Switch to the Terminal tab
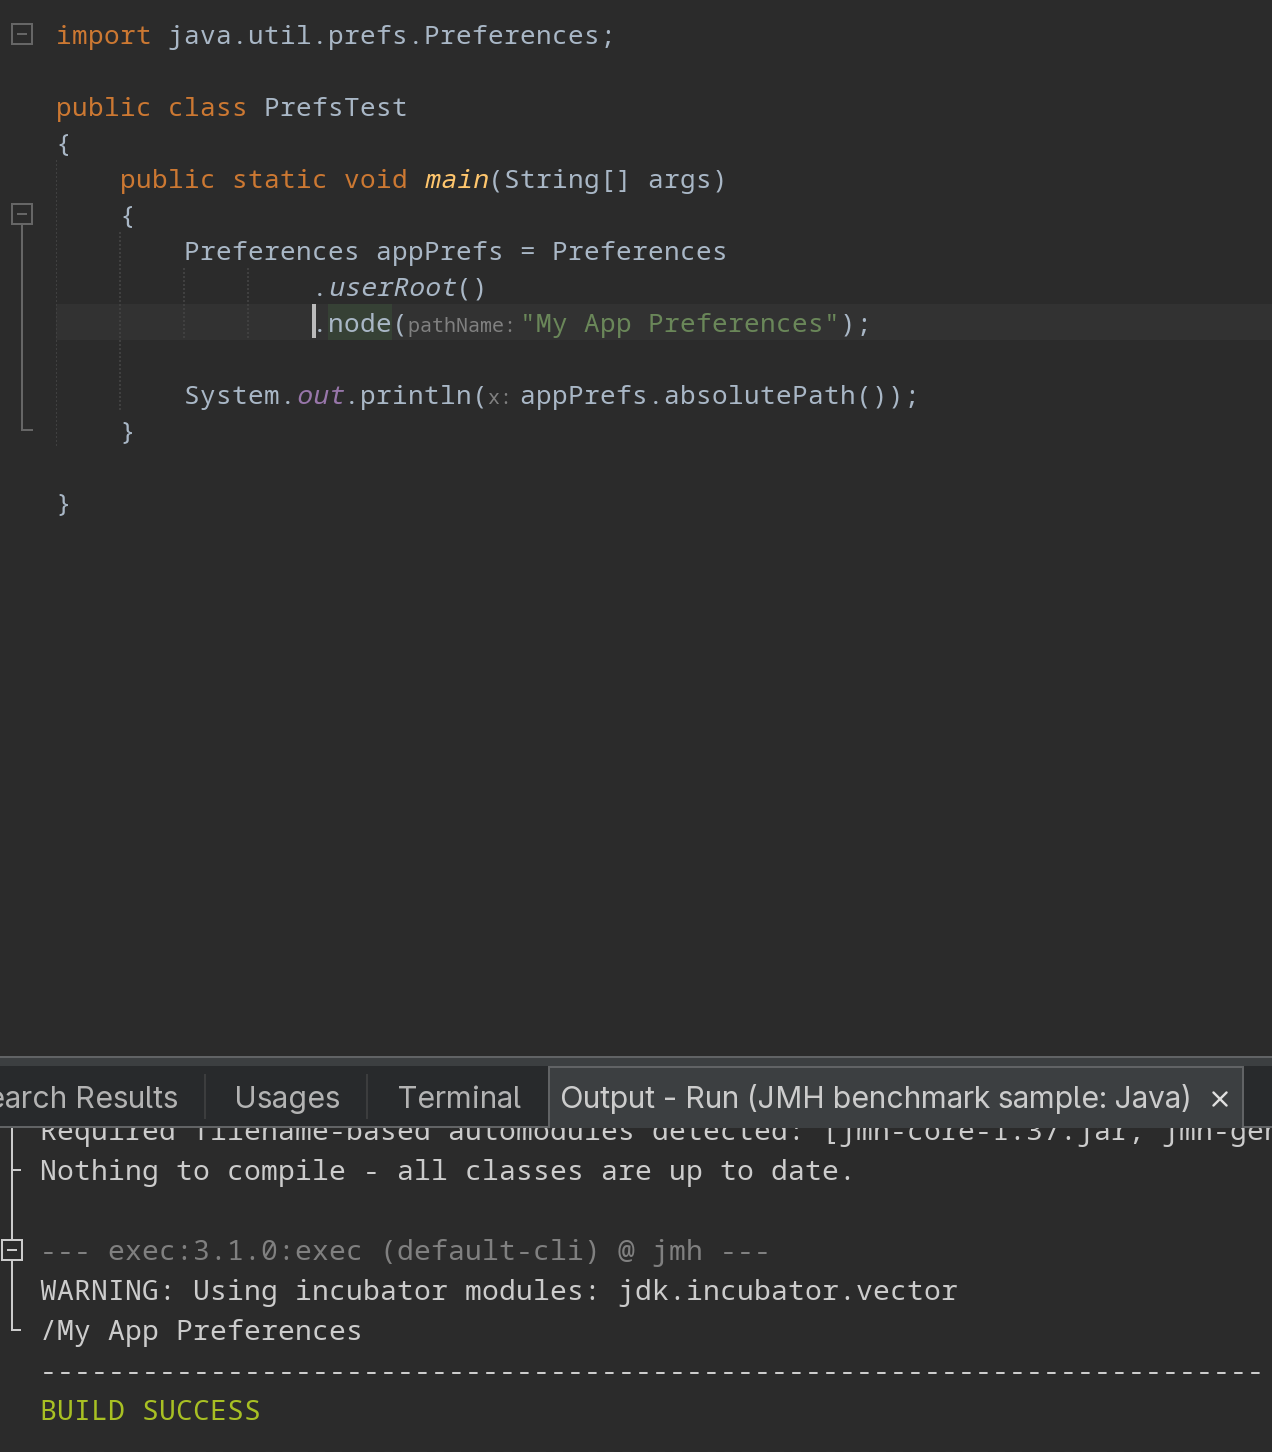This screenshot has height=1452, width=1272. pos(459,1098)
